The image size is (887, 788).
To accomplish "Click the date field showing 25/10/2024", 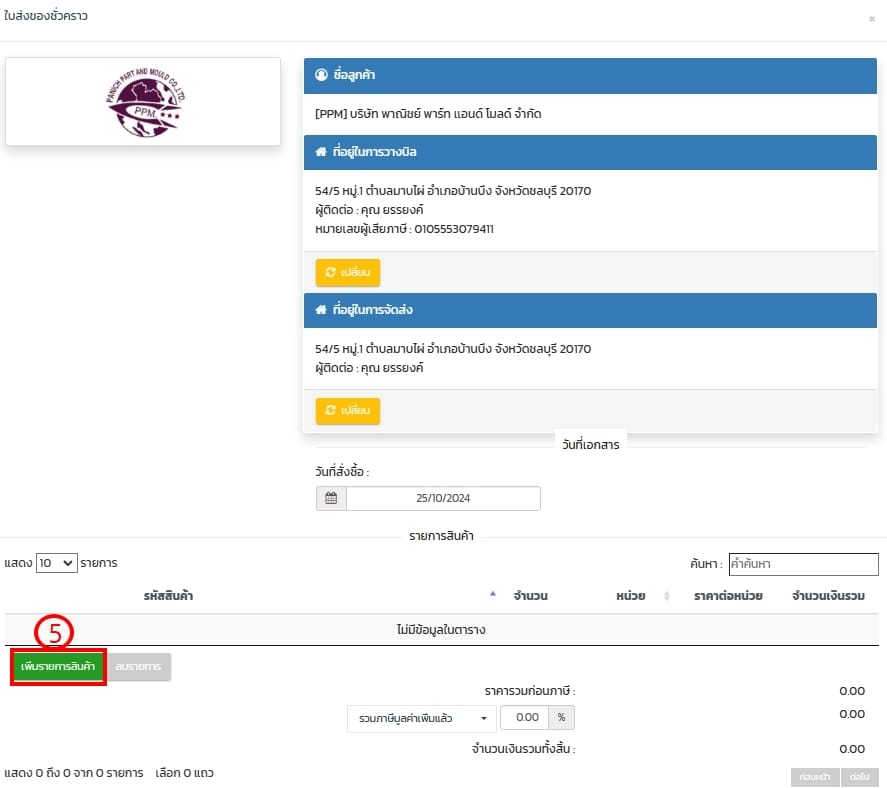I will [443, 499].
